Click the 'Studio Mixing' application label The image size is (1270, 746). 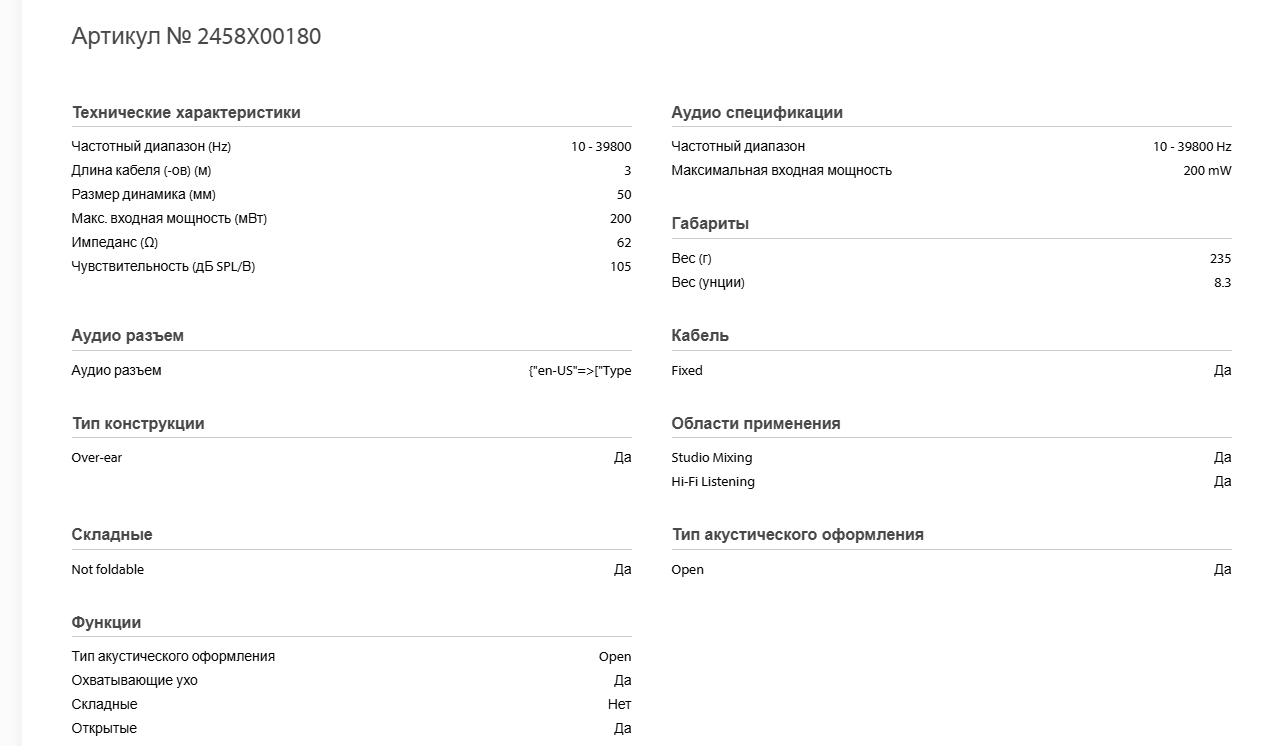pyautogui.click(x=712, y=458)
